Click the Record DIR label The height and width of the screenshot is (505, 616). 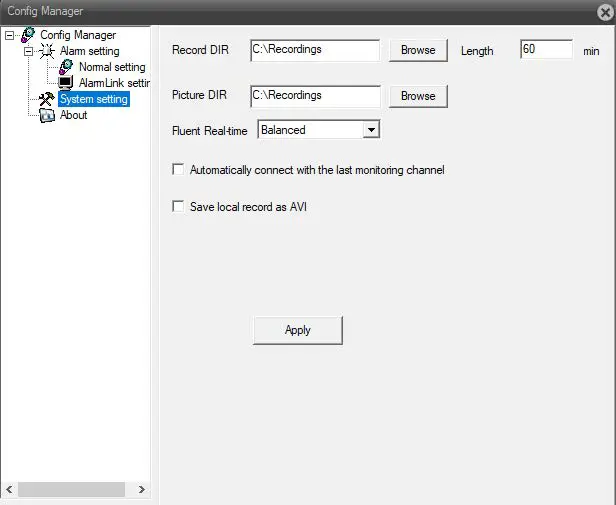[200, 50]
